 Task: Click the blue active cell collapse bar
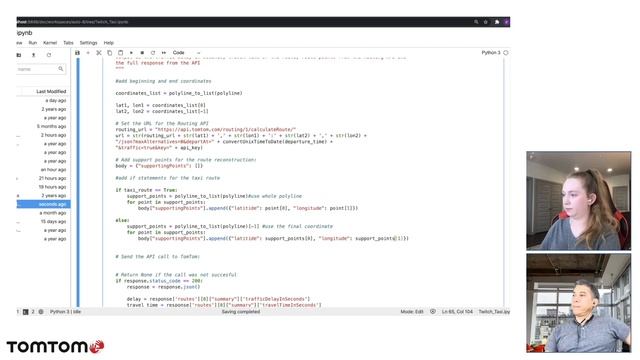(78, 182)
